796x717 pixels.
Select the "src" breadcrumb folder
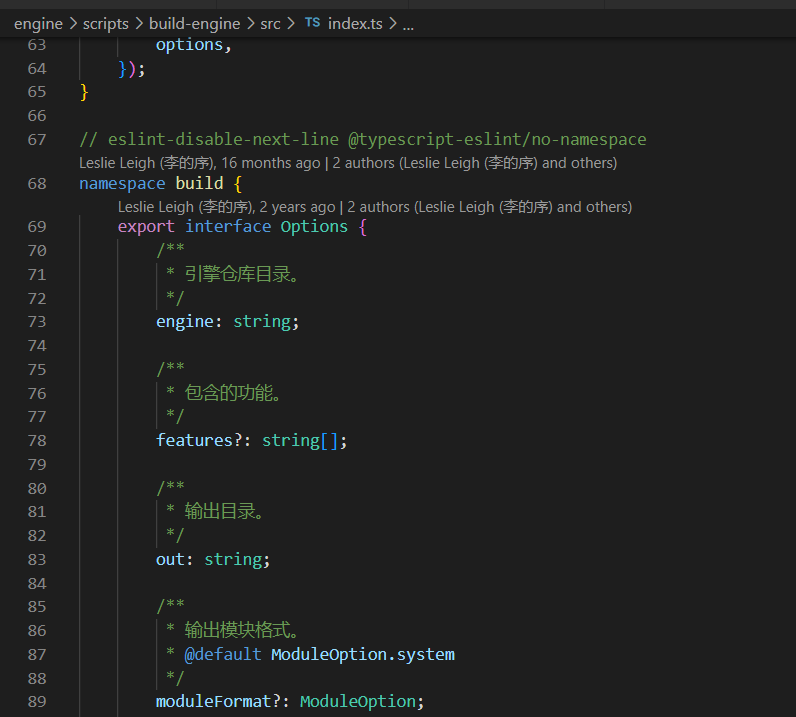coord(270,24)
